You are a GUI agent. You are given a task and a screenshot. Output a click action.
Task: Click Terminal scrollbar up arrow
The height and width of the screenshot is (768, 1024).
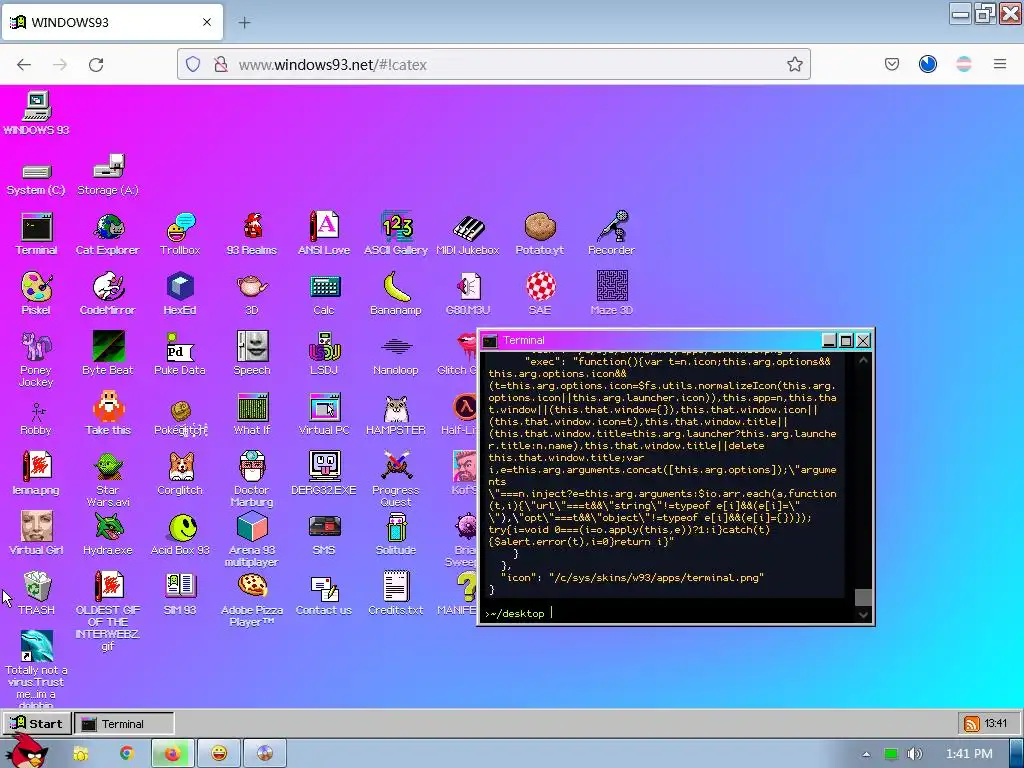point(863,360)
